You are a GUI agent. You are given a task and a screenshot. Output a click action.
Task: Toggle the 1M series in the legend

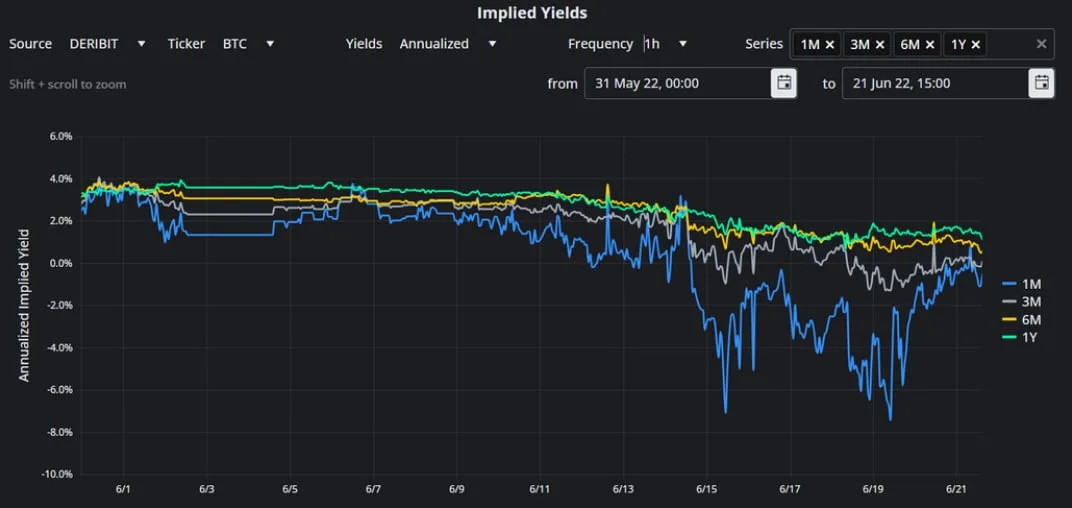coord(1019,284)
